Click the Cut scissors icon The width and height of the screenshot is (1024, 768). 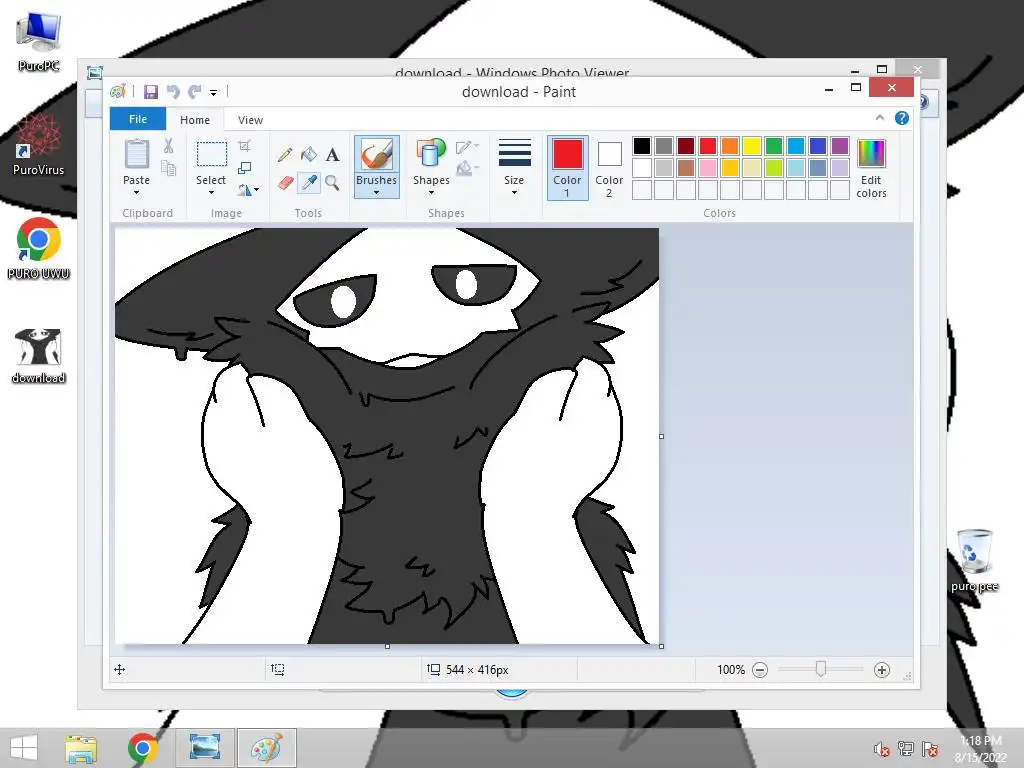(x=168, y=146)
